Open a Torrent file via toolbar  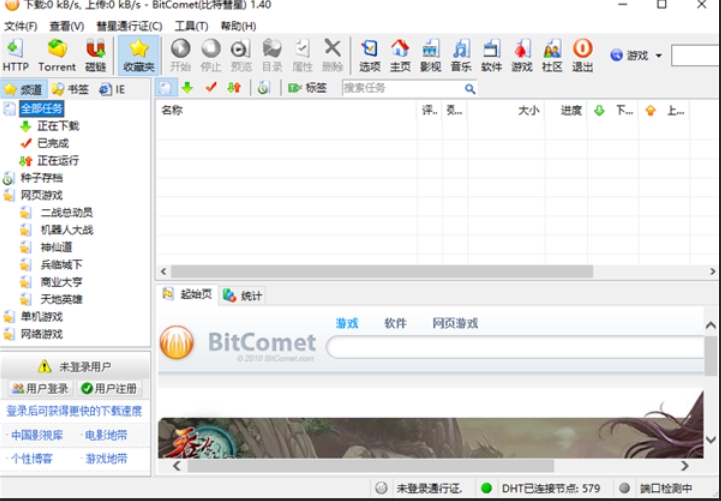point(57,55)
